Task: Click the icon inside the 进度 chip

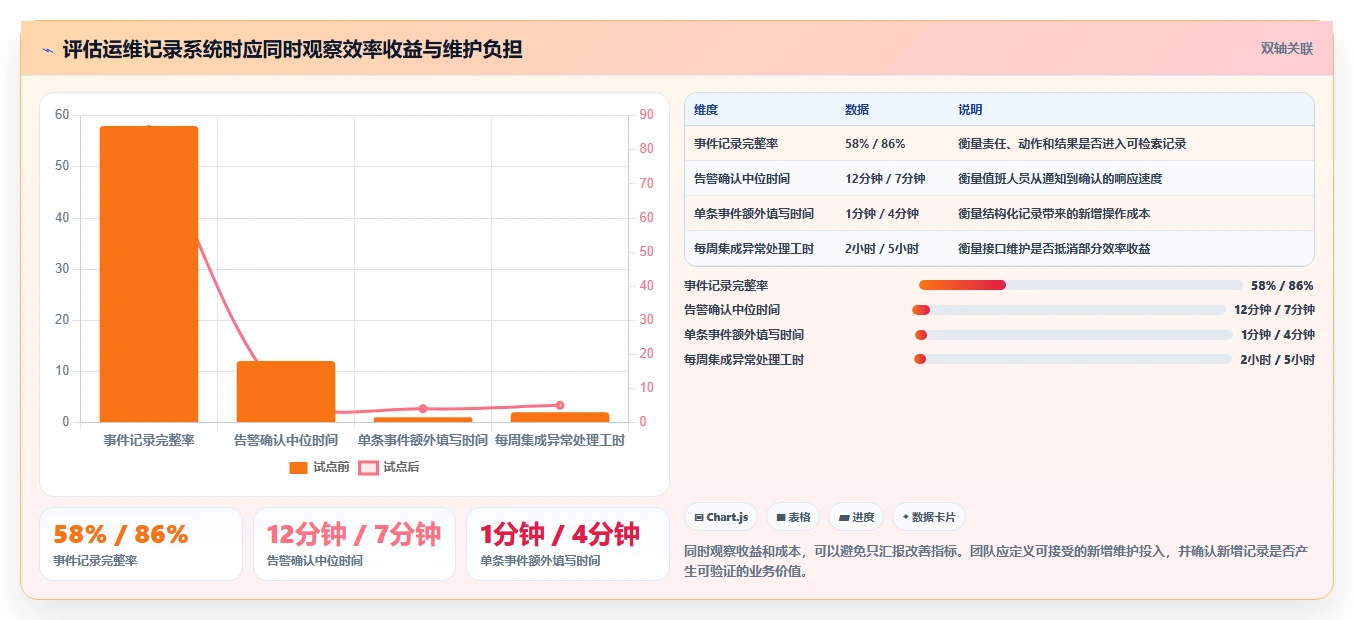Action: click(x=843, y=518)
